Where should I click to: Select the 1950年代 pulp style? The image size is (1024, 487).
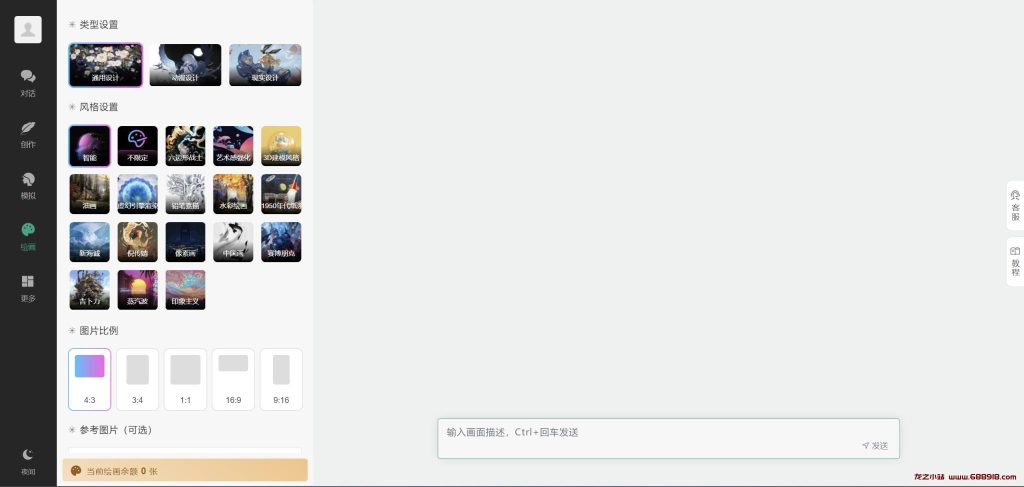pos(281,194)
